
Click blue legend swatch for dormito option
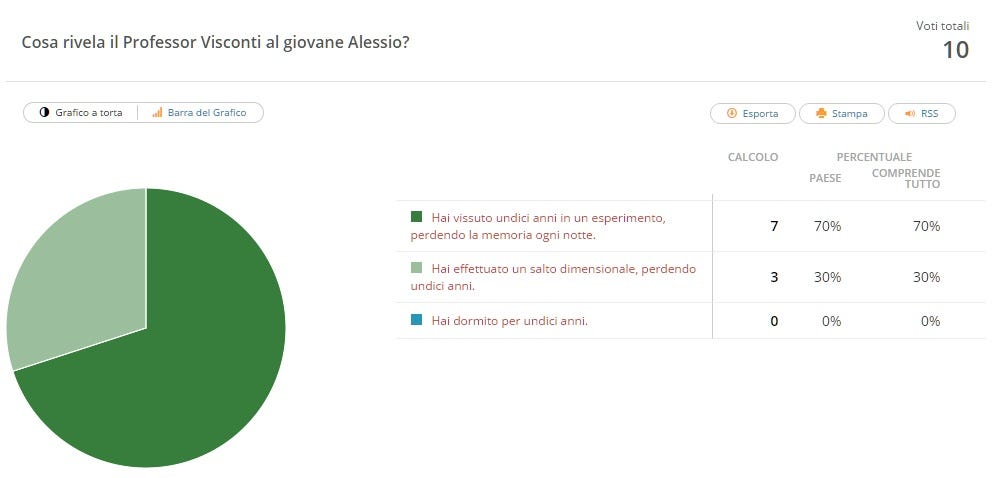pyautogui.click(x=416, y=320)
